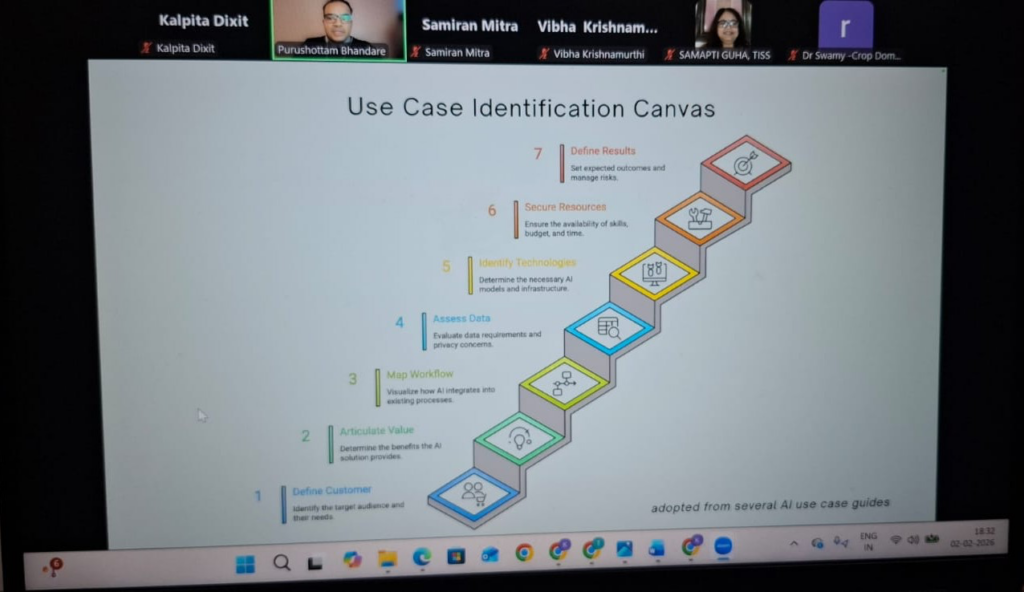Click the target icon on the Define Results step

click(x=745, y=163)
